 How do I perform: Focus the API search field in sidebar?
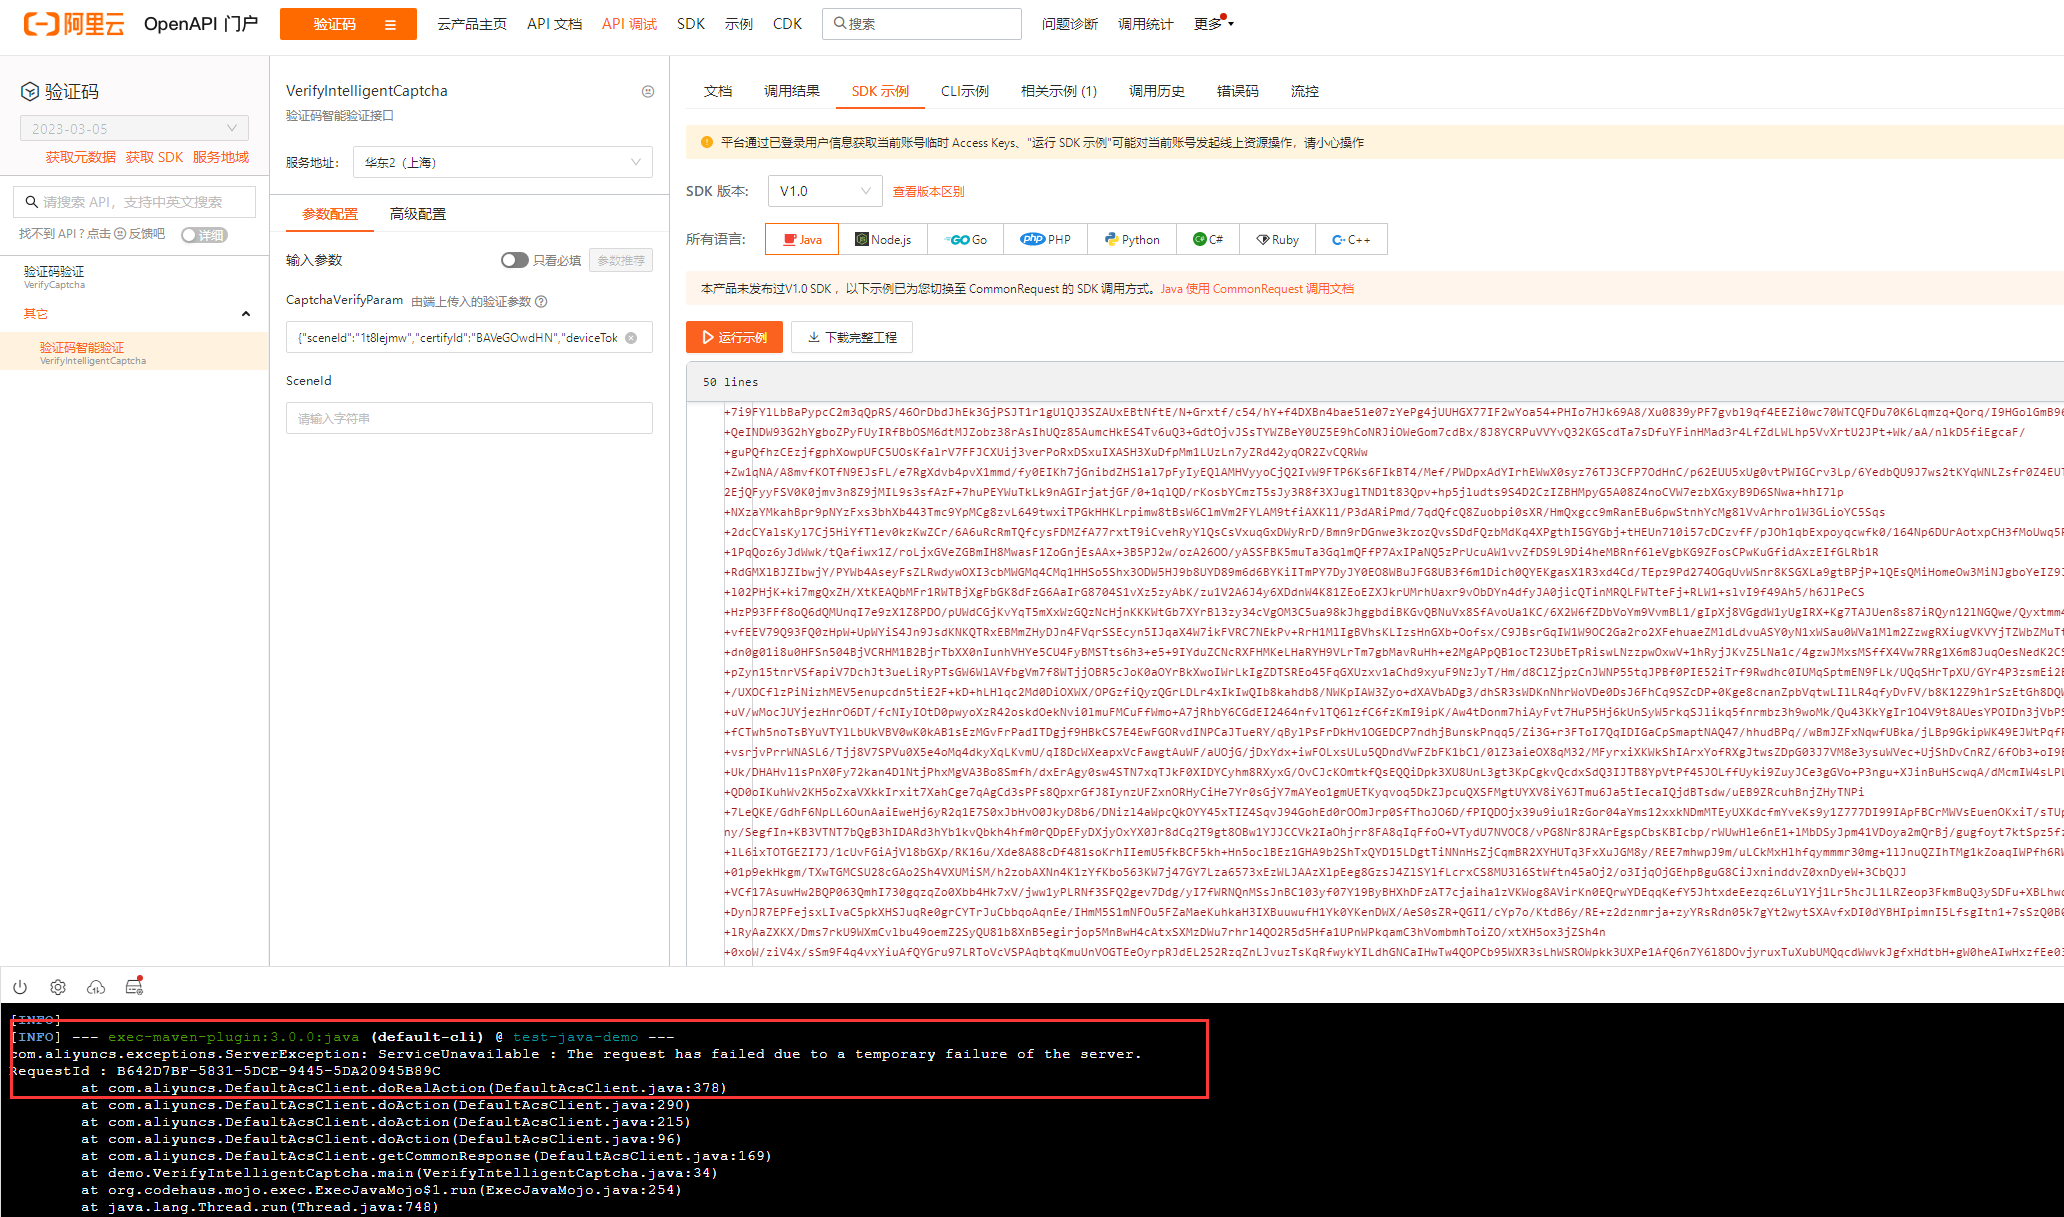[134, 202]
